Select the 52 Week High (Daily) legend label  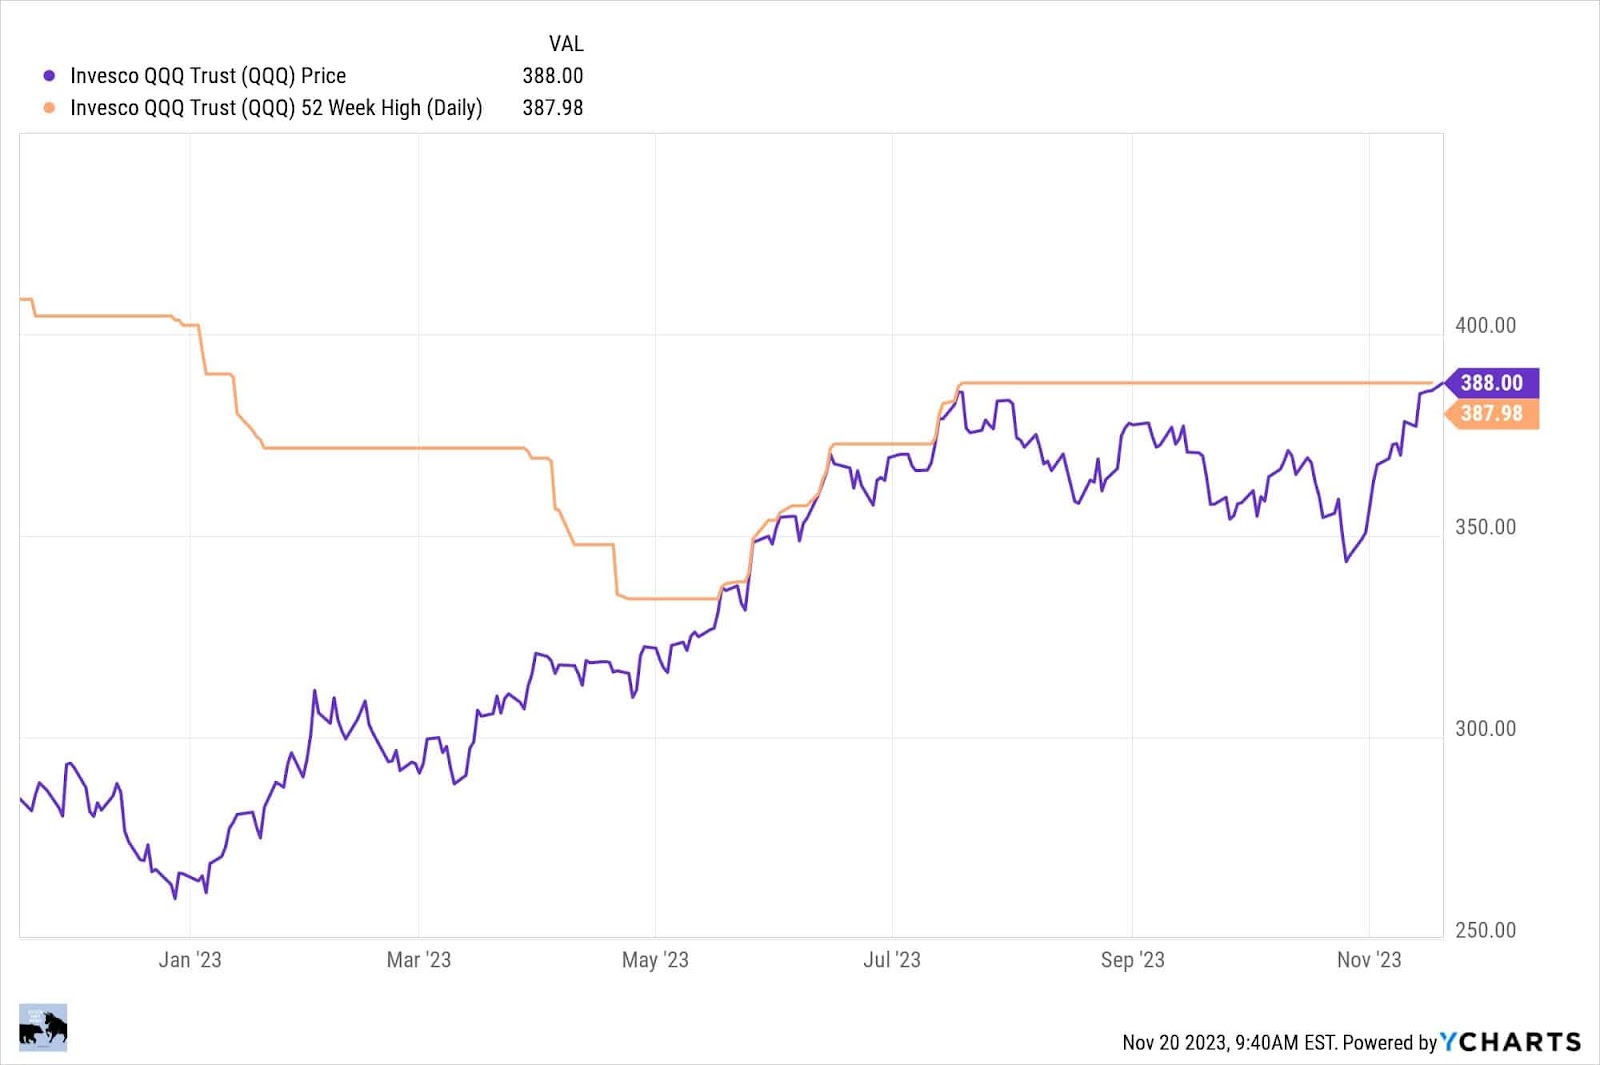pos(276,108)
